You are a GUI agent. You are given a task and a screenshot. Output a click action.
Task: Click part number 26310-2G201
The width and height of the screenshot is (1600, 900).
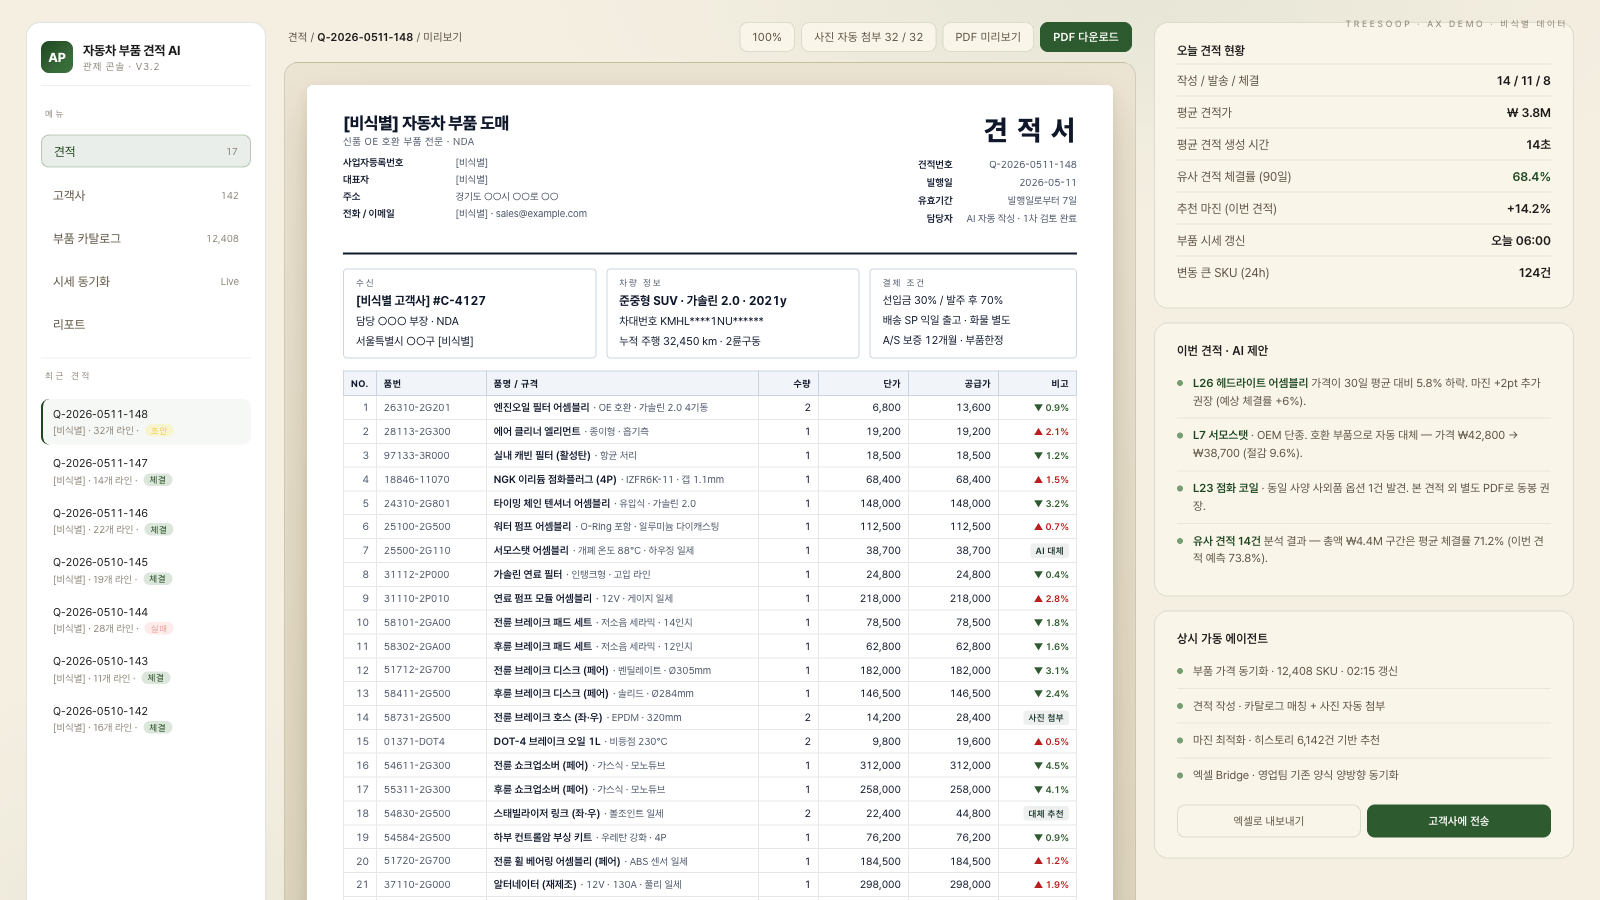417,408
